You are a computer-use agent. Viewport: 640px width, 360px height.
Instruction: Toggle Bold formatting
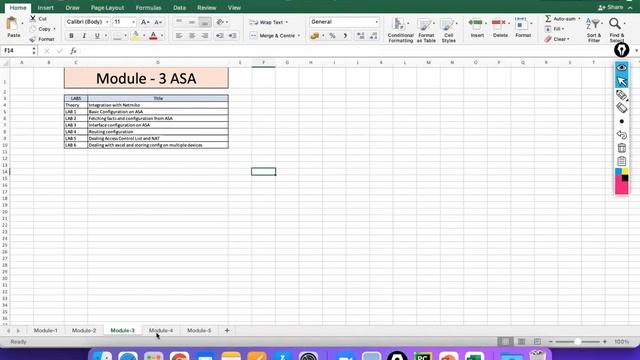coord(71,36)
